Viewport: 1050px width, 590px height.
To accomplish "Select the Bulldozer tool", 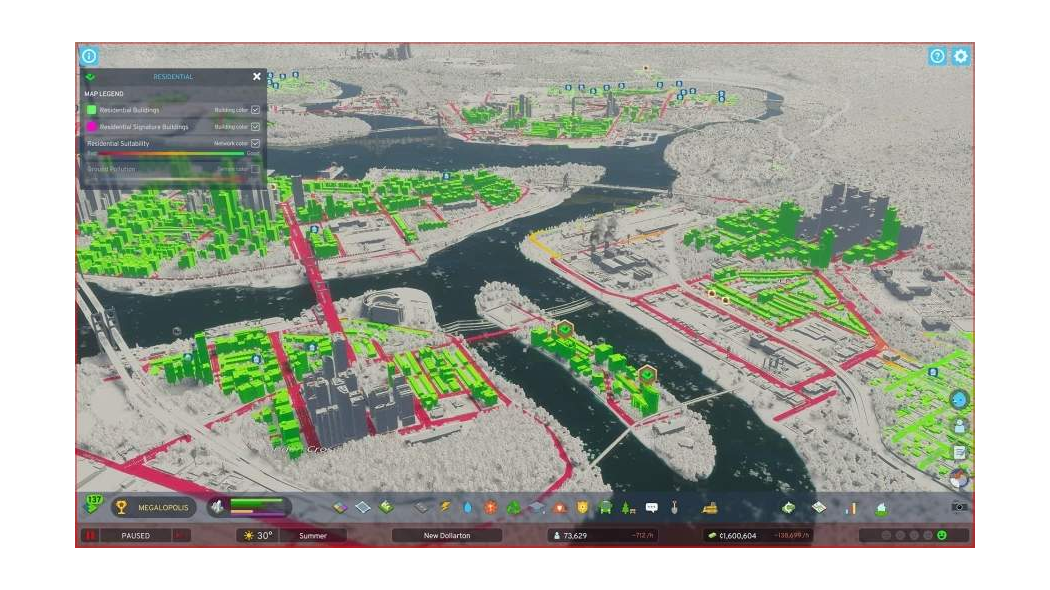I will pyautogui.click(x=710, y=508).
